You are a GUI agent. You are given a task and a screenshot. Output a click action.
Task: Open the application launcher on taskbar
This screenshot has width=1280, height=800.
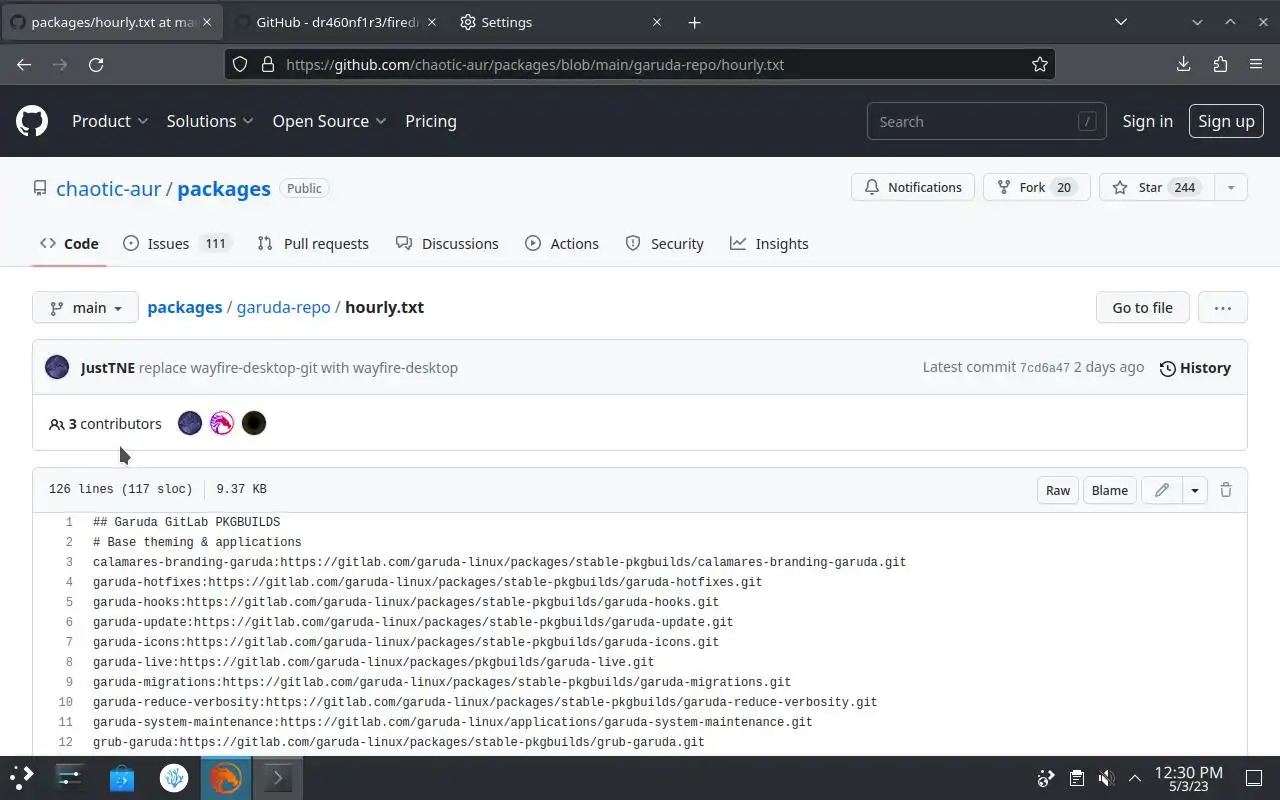(x=22, y=777)
